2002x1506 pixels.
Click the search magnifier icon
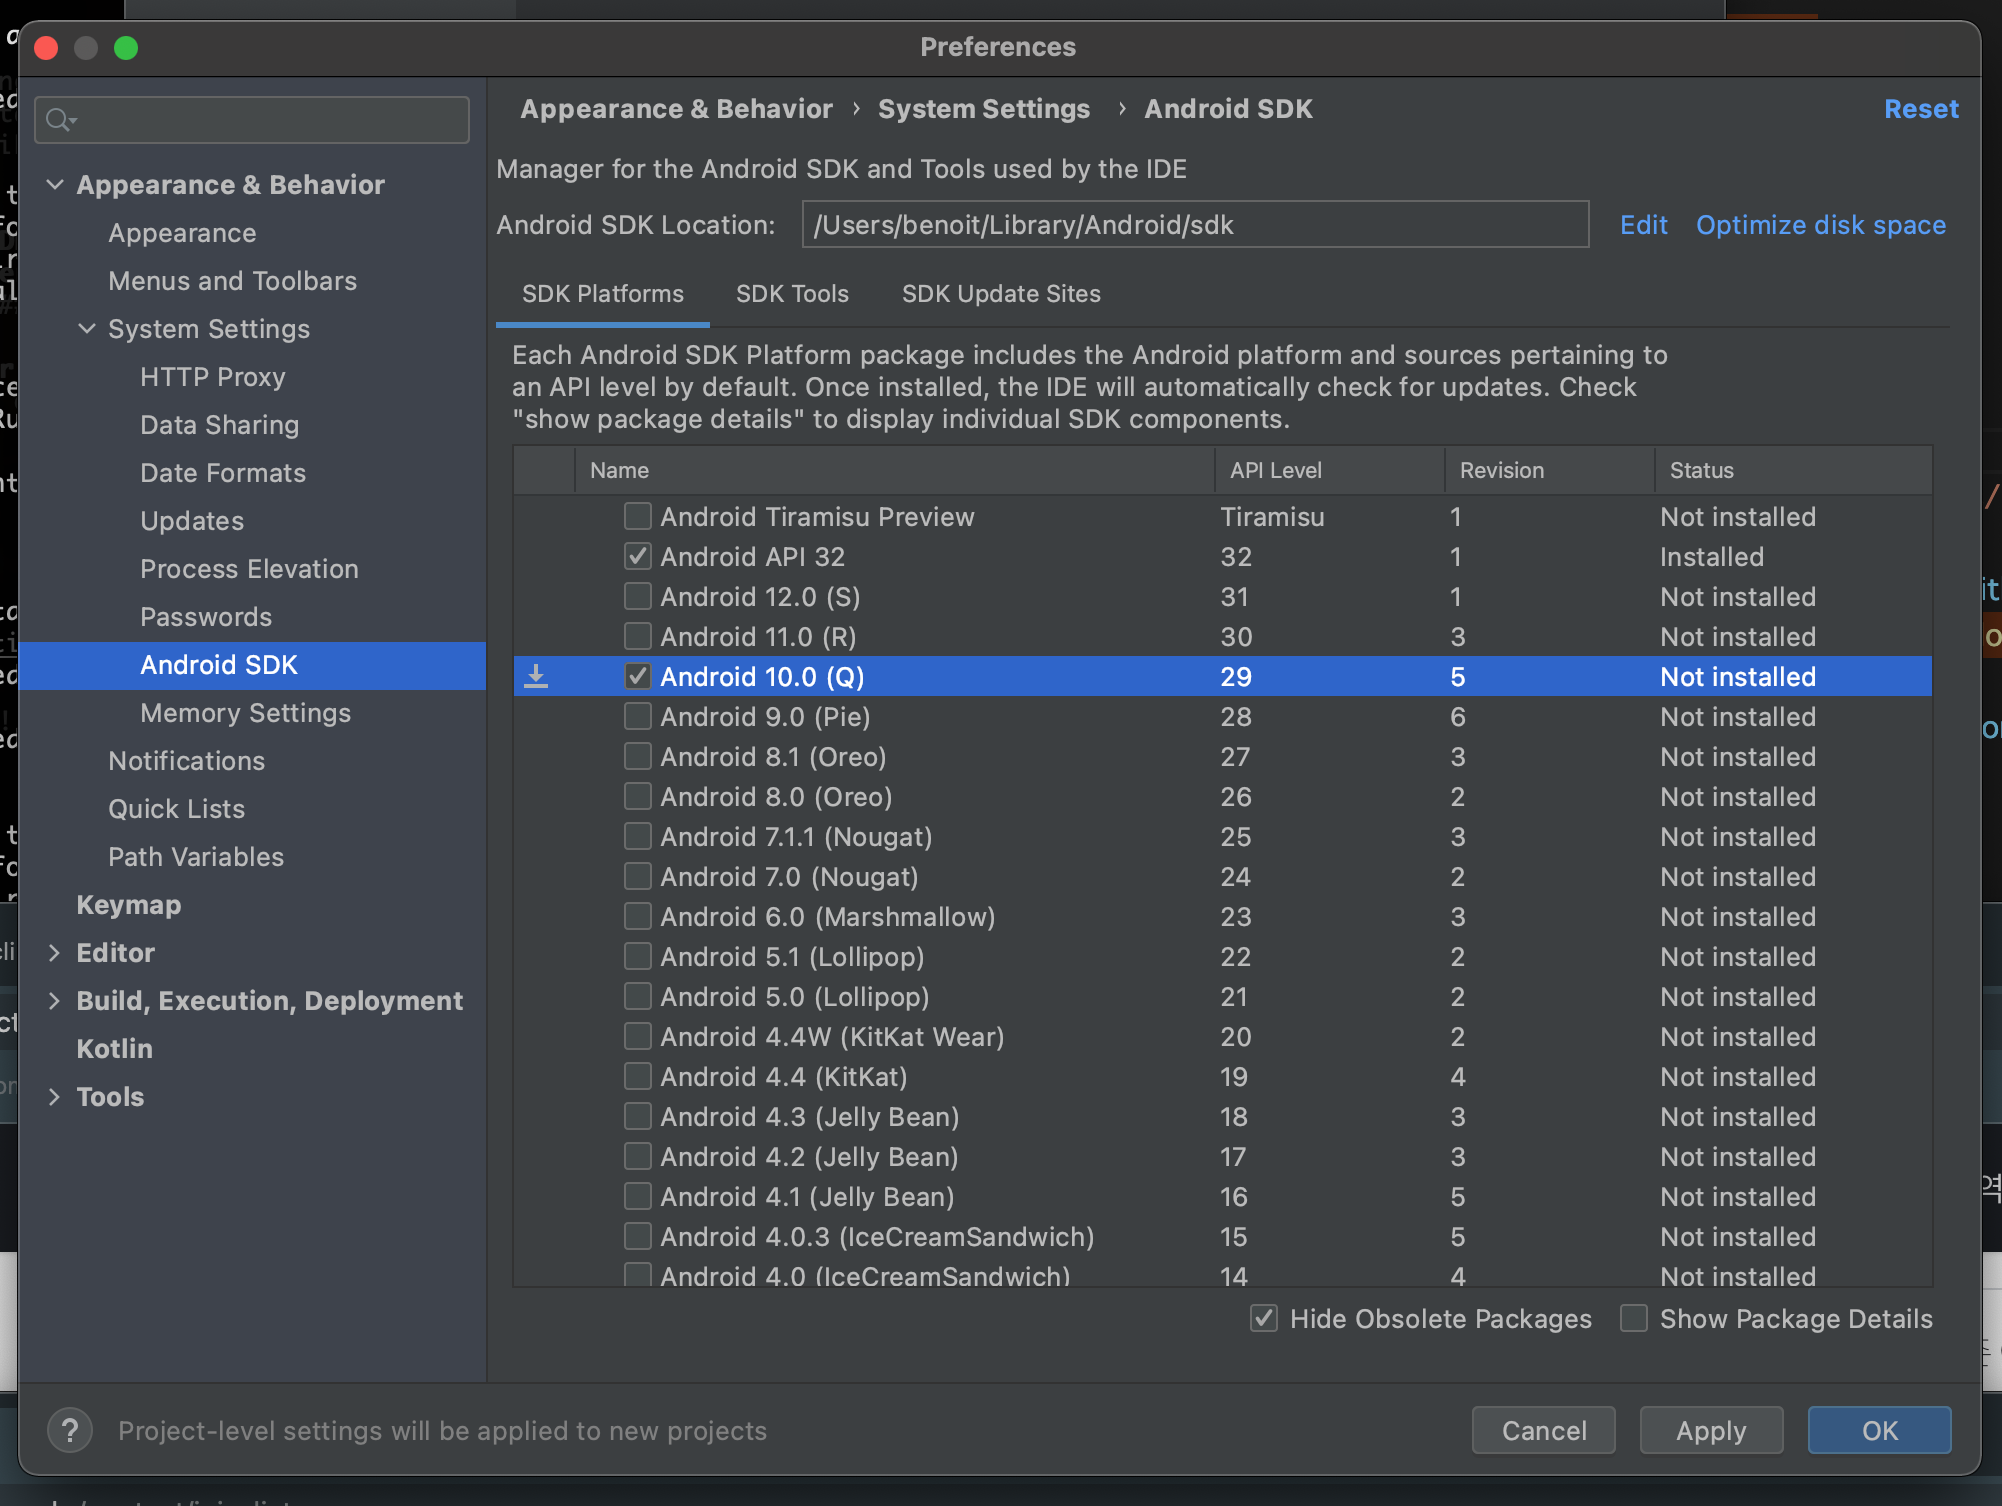(58, 120)
